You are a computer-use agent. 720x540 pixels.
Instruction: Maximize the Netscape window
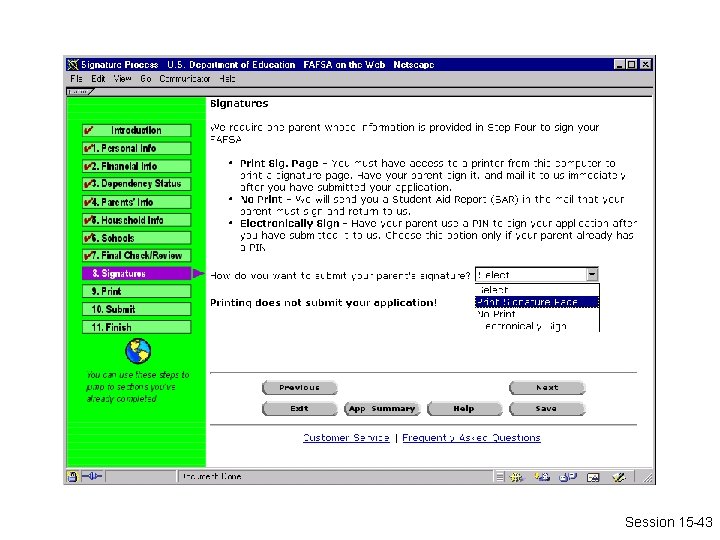pos(631,65)
